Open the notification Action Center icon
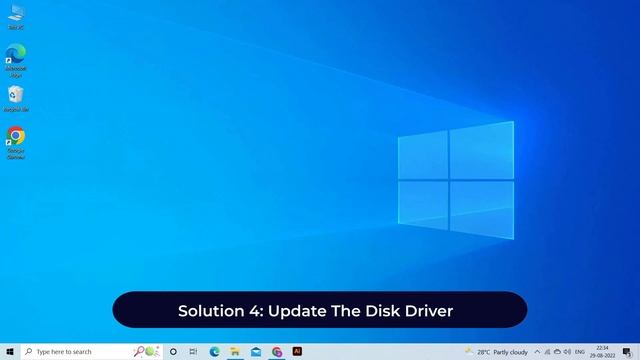The image size is (640, 360). pos(627,352)
